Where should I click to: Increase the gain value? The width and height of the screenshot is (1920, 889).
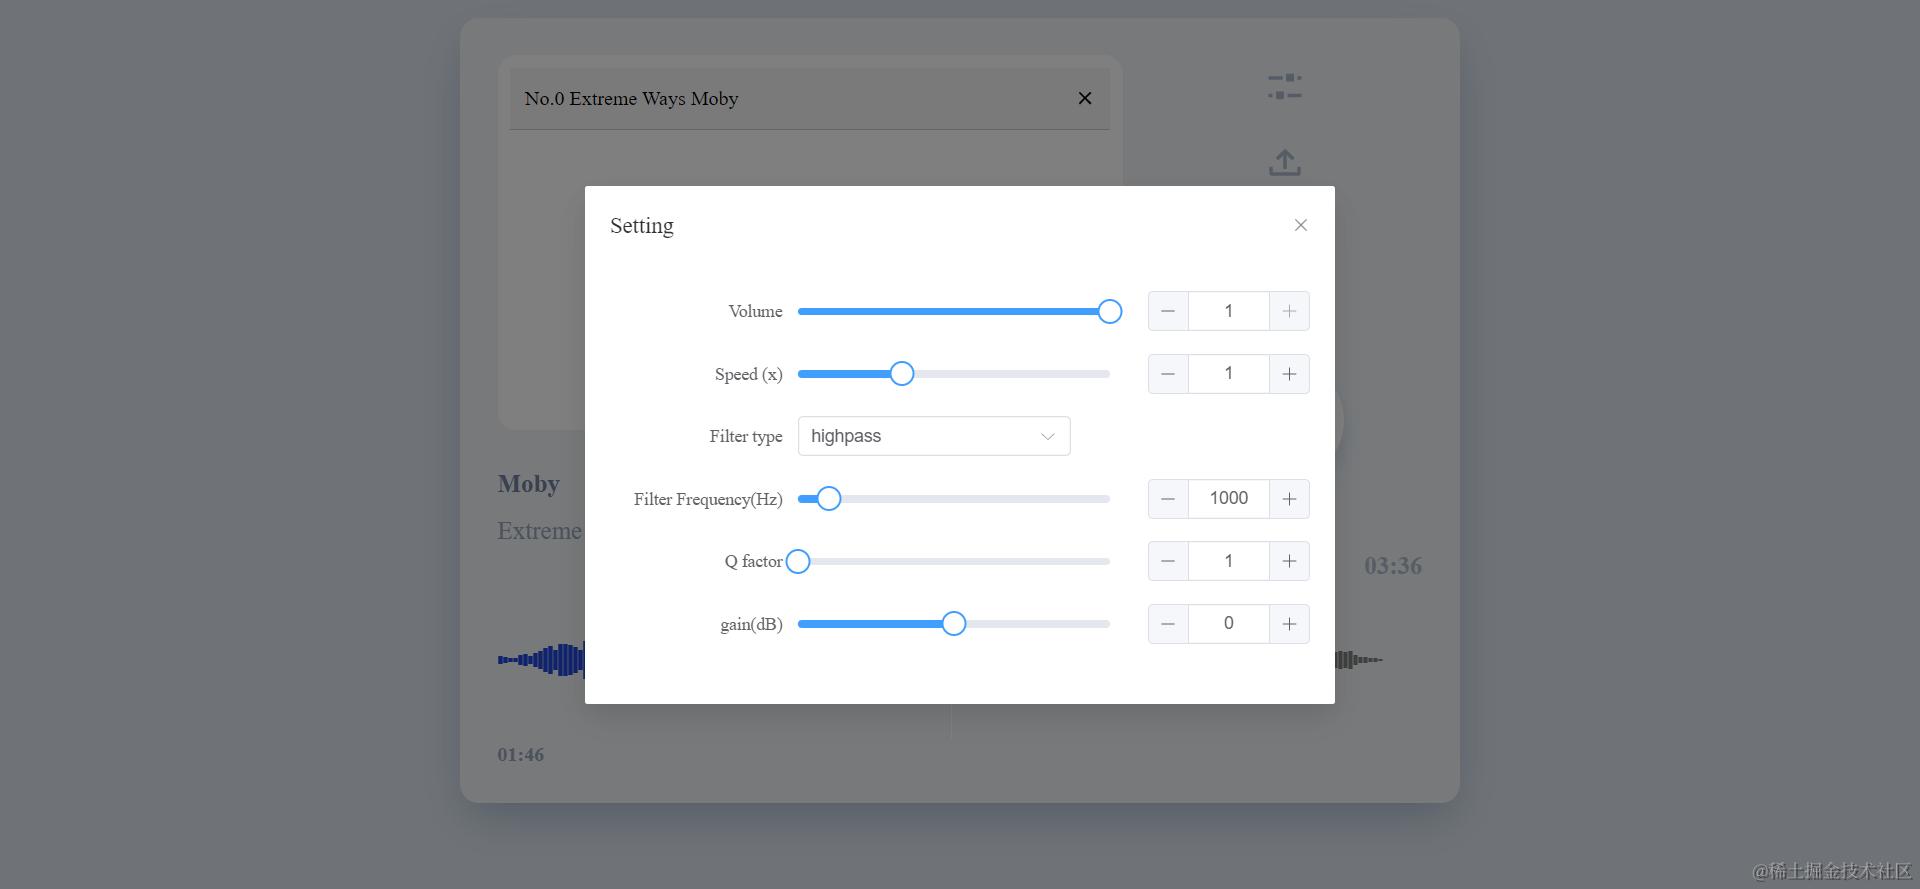tap(1289, 624)
